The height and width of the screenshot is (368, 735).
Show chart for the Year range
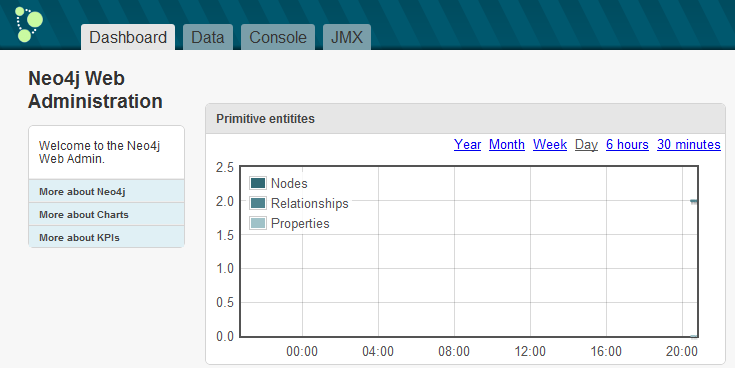[467, 144]
